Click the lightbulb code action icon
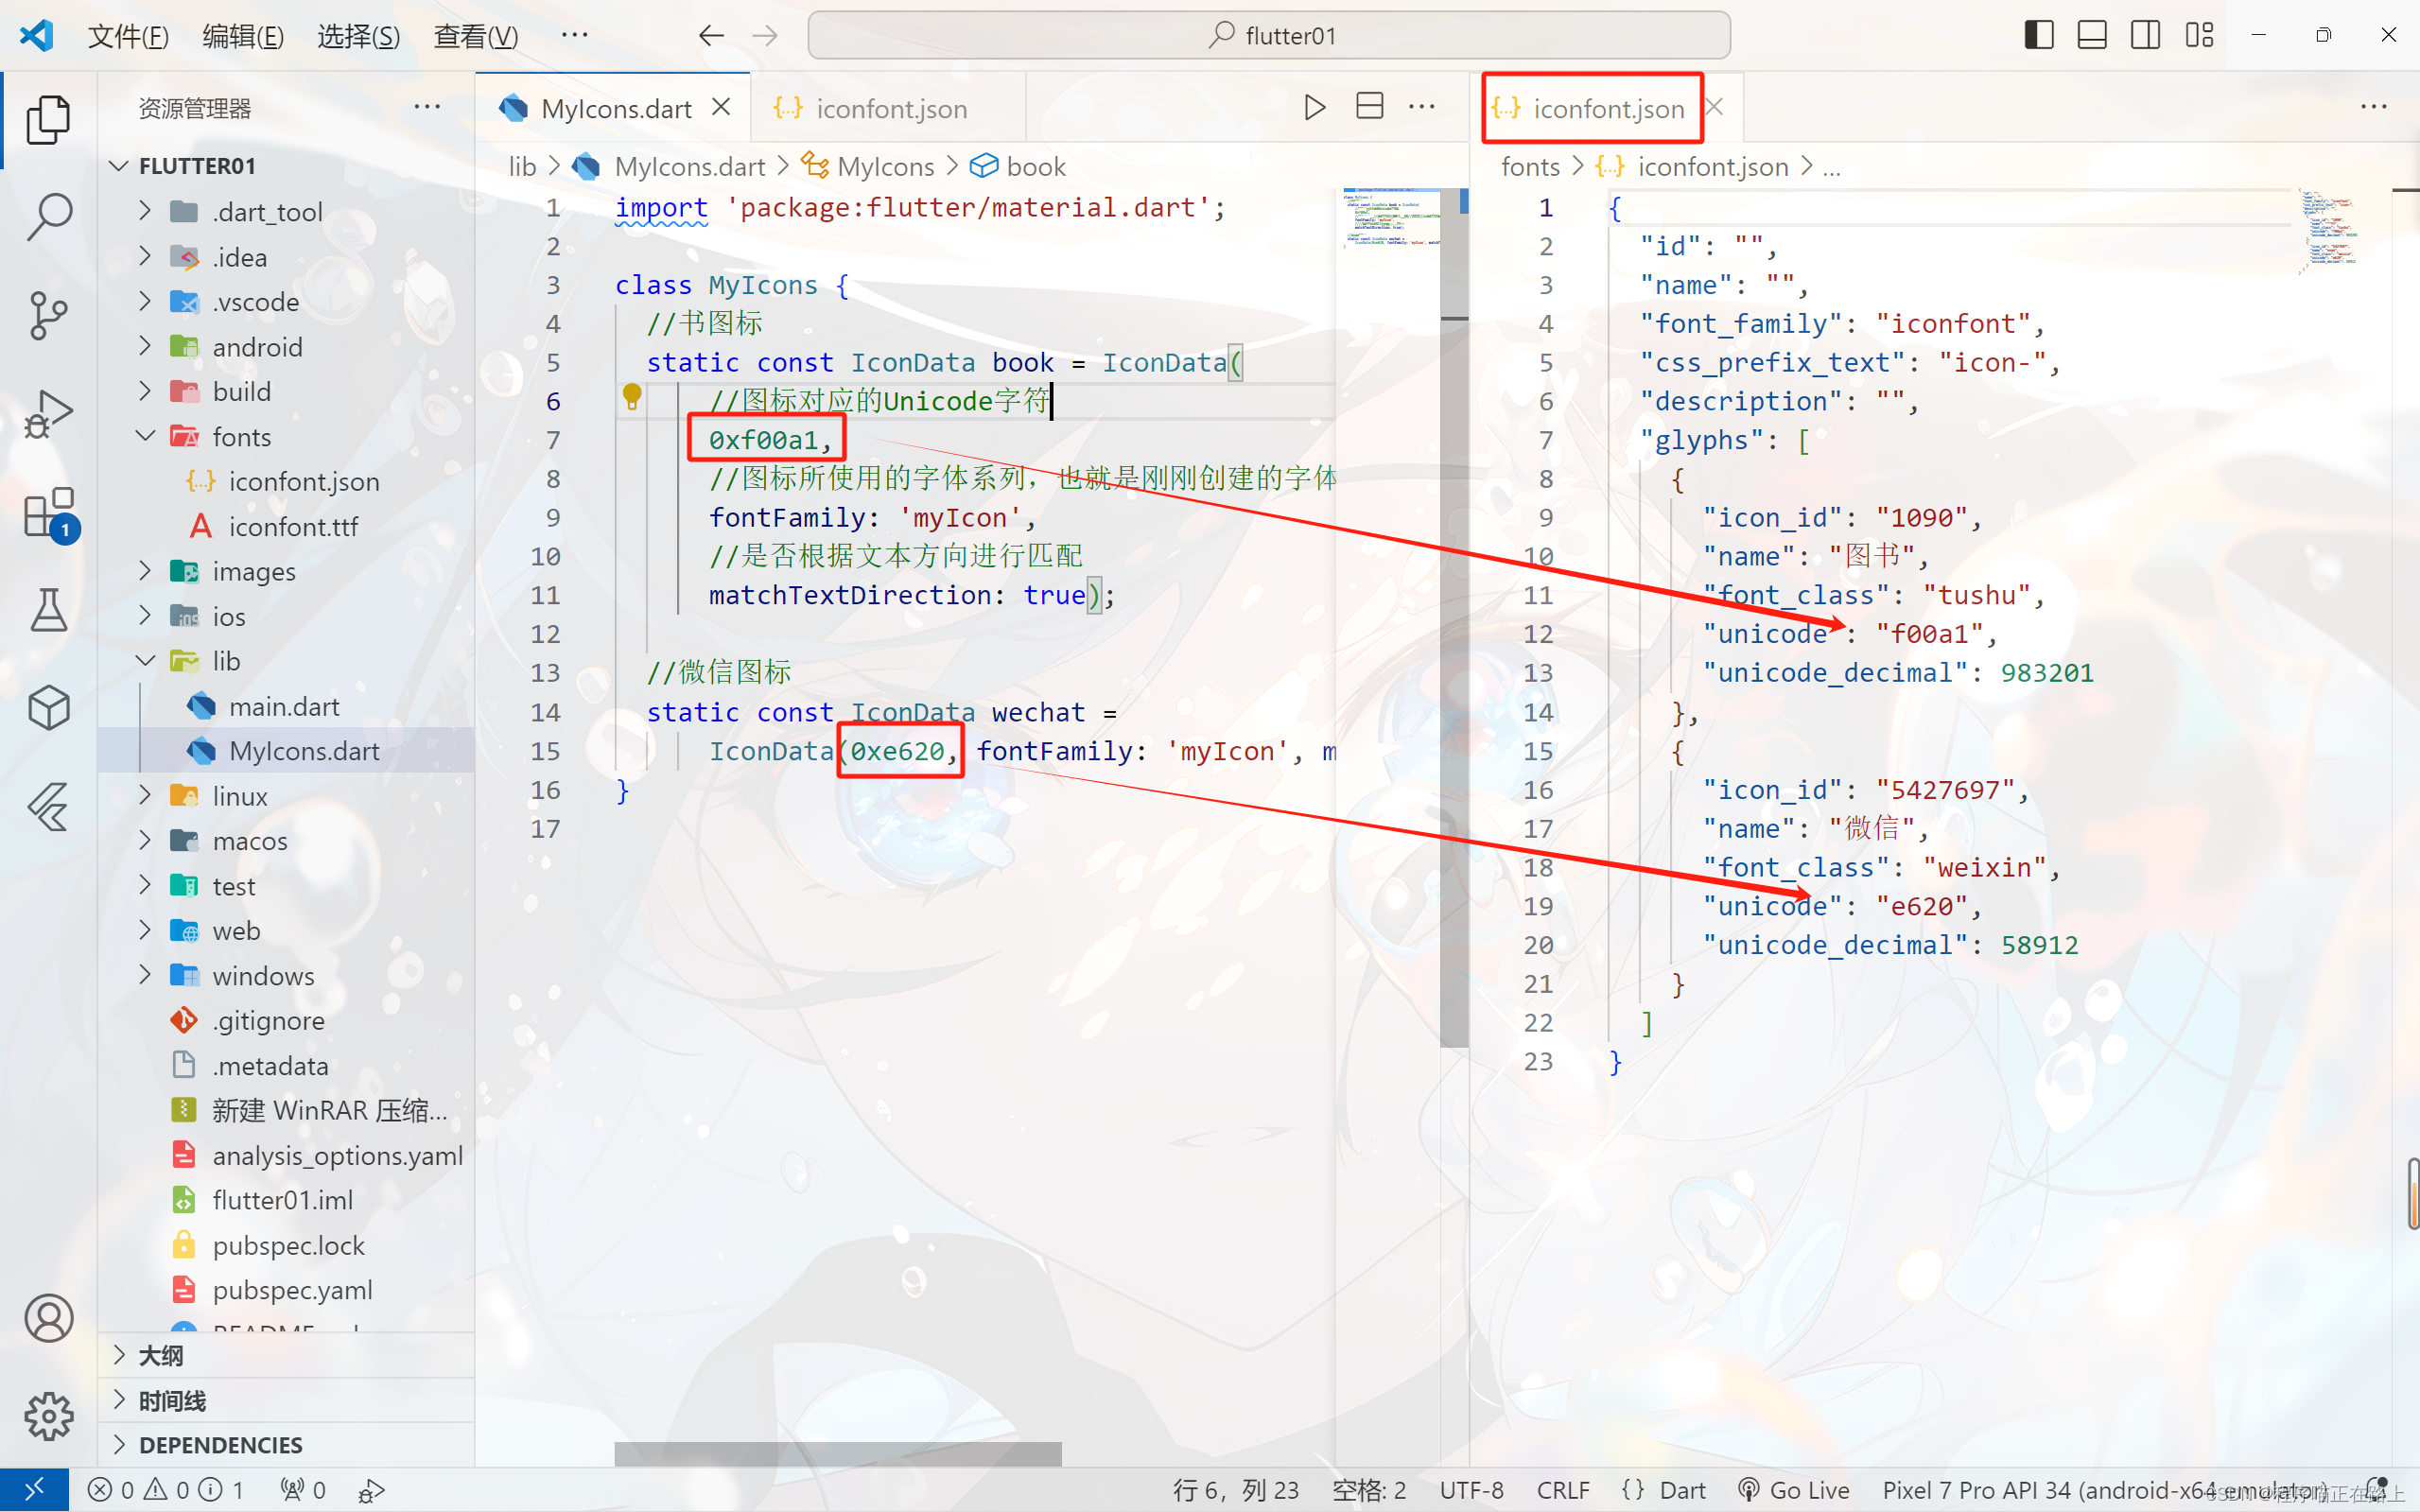This screenshot has width=2420, height=1512. click(x=632, y=398)
